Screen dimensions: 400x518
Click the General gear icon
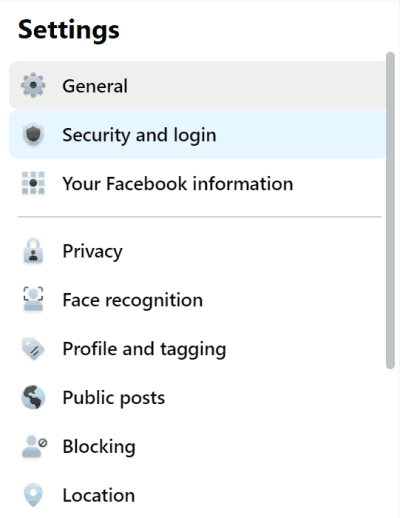click(x=33, y=85)
